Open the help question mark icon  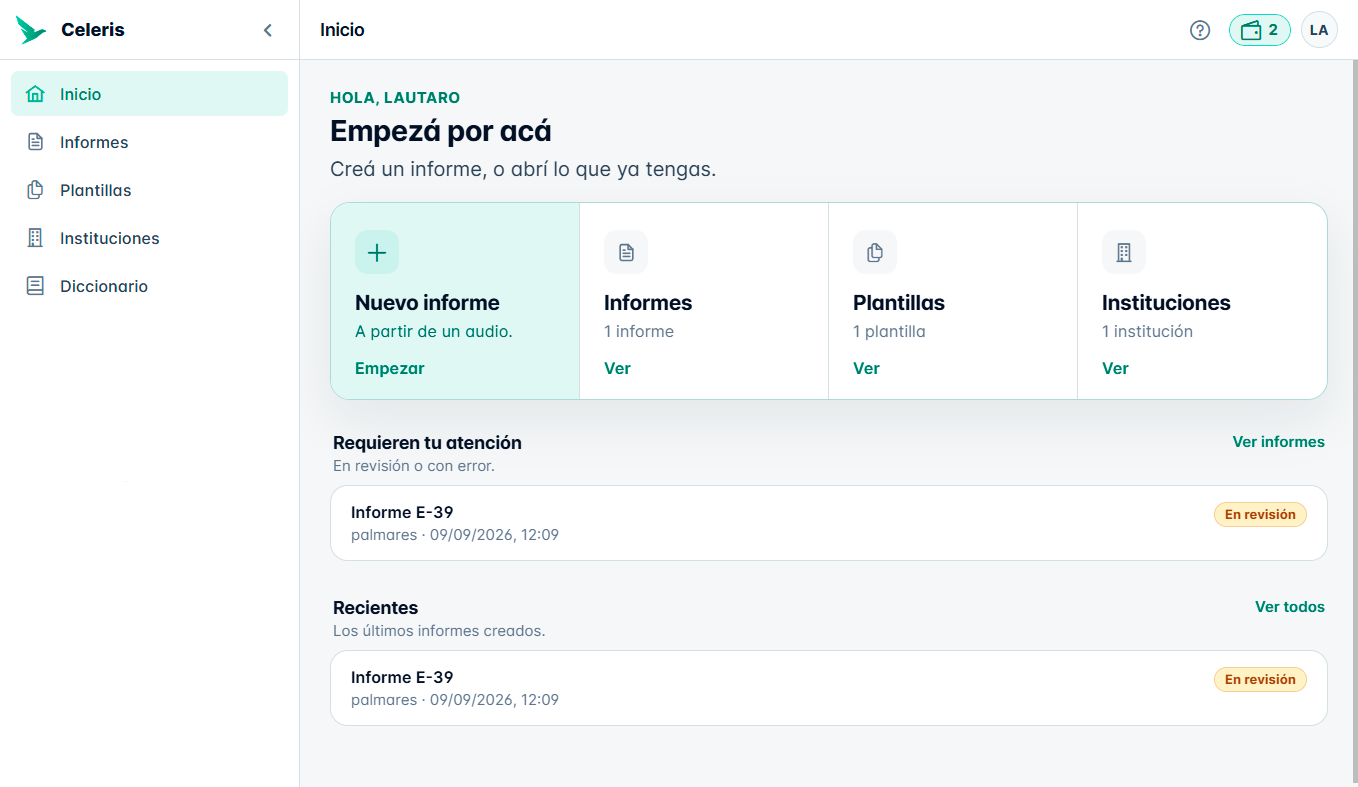coord(1200,30)
